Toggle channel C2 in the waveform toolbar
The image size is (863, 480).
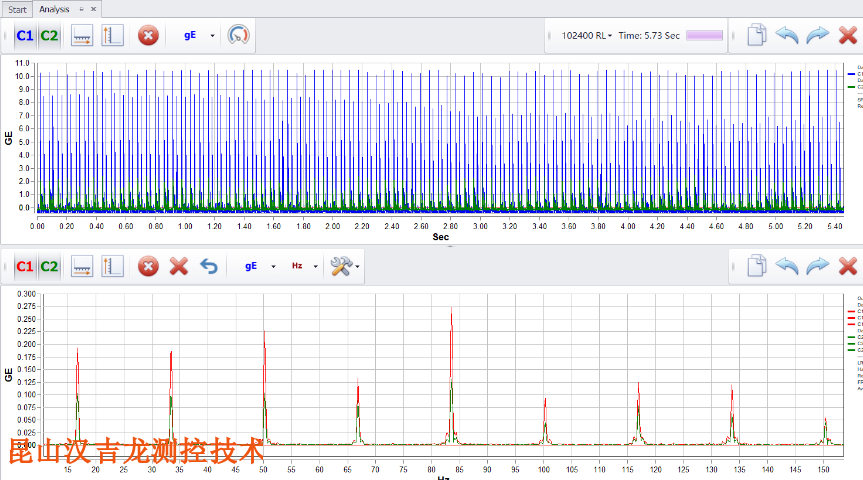coord(49,36)
